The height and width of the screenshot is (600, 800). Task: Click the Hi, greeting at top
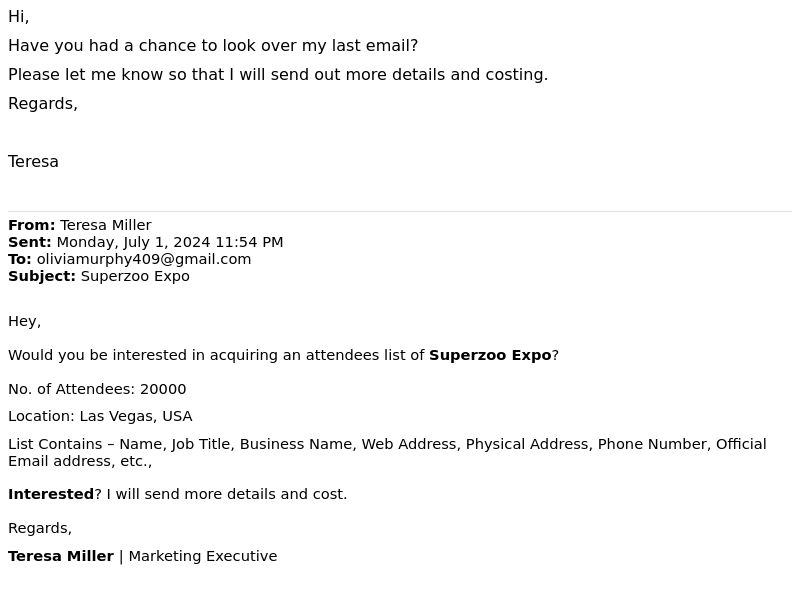point(18,17)
